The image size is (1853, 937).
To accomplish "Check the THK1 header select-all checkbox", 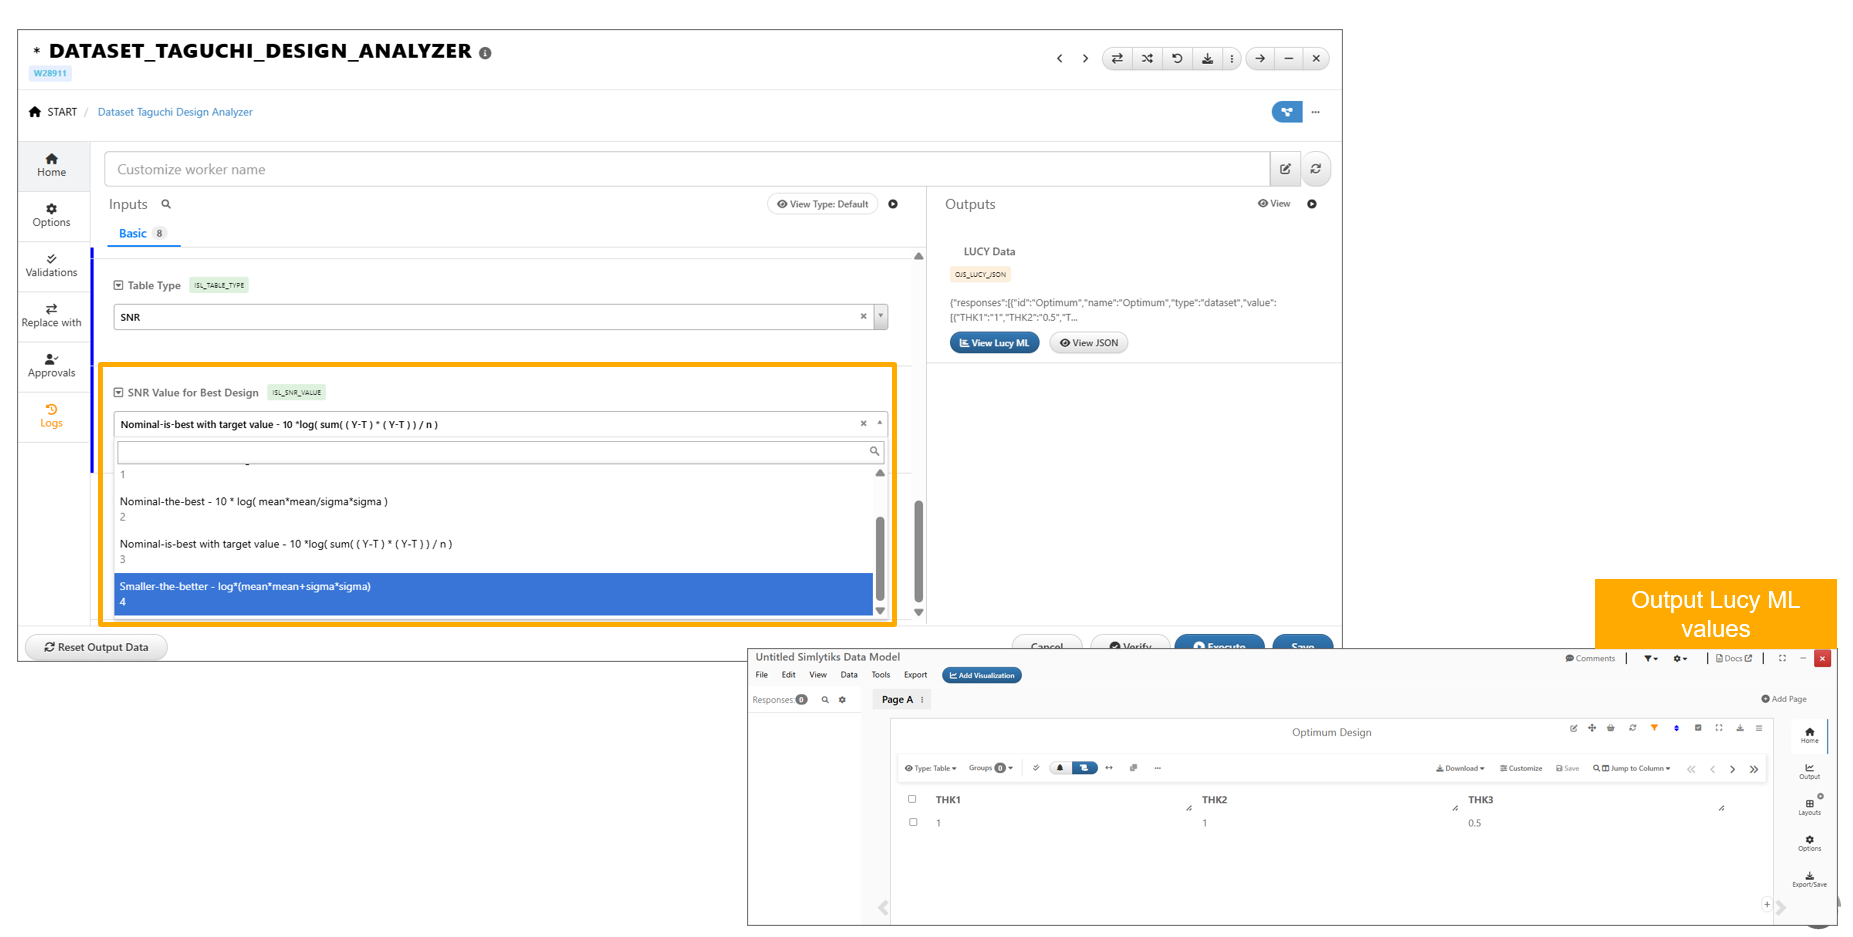I will click(912, 799).
